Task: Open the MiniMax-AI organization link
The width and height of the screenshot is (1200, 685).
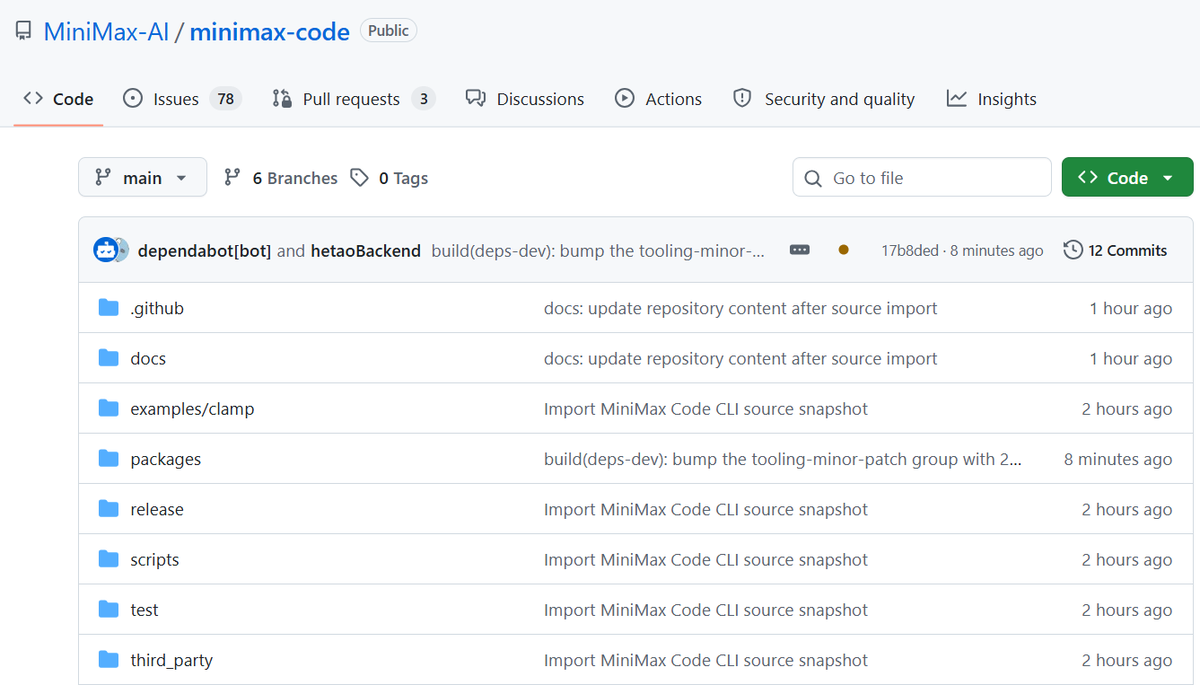Action: click(107, 32)
